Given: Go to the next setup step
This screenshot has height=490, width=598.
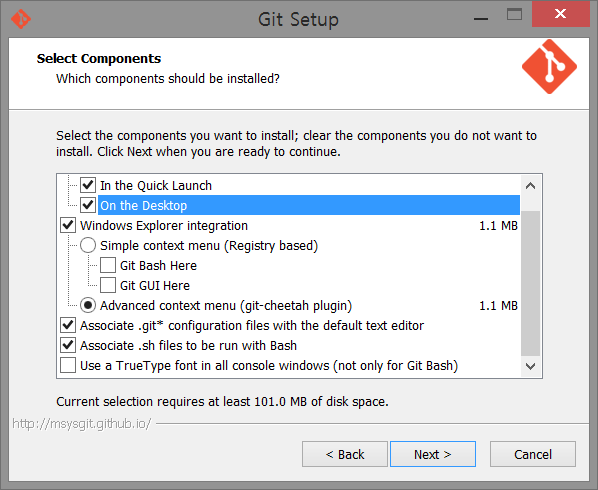Looking at the screenshot, I should point(433,454).
